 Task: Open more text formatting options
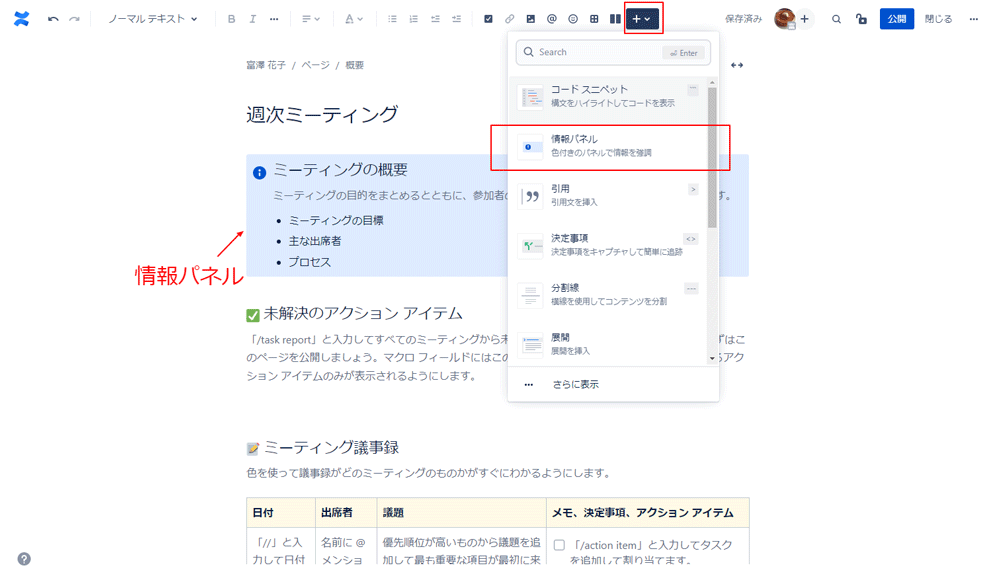tap(274, 19)
